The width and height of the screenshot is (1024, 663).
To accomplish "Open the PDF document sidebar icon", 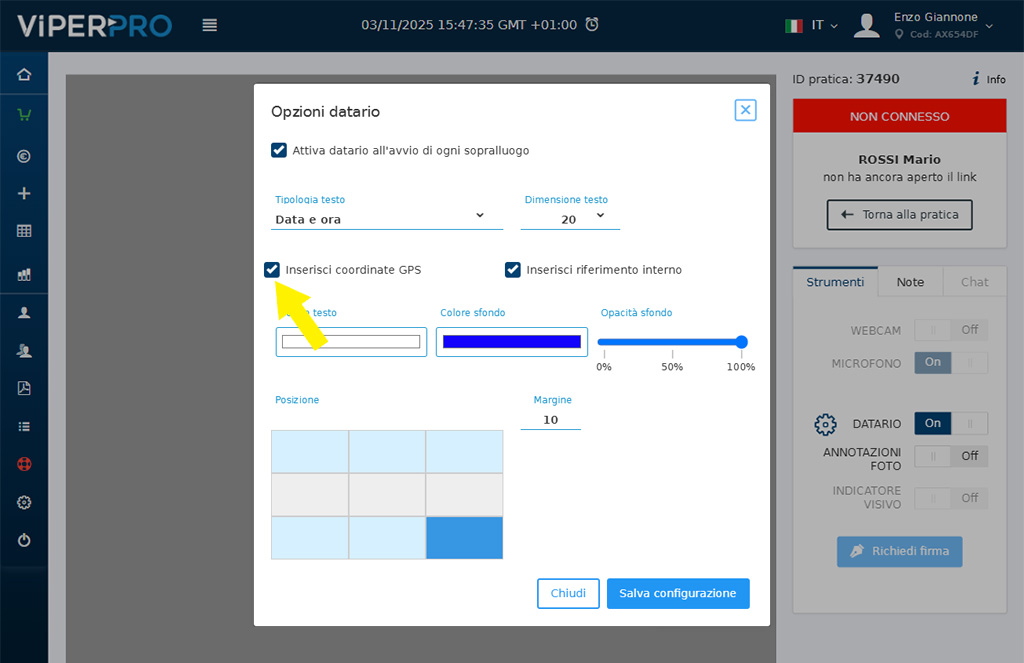I will [x=24, y=388].
